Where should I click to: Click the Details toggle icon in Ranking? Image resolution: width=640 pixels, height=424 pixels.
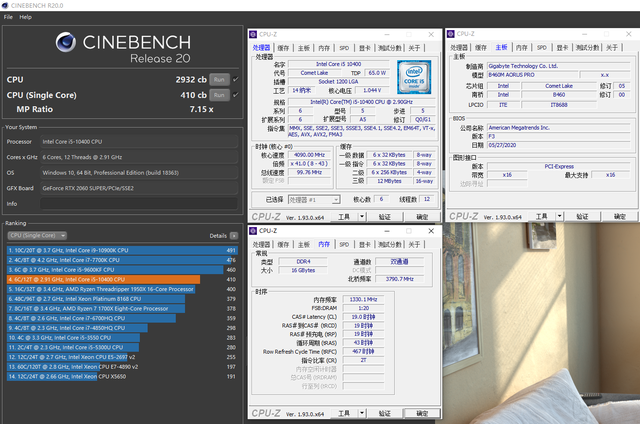click(234, 236)
